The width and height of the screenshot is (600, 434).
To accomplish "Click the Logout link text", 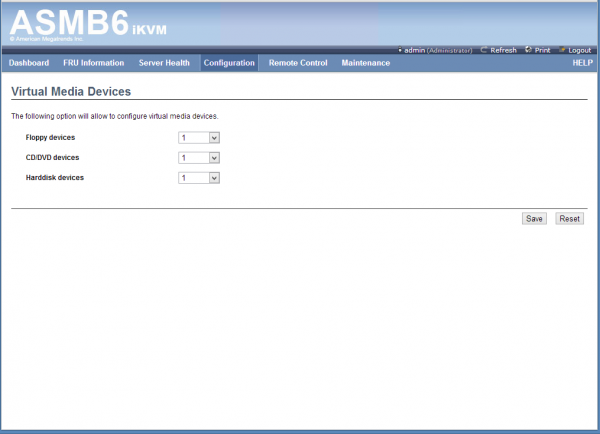I will [x=580, y=50].
